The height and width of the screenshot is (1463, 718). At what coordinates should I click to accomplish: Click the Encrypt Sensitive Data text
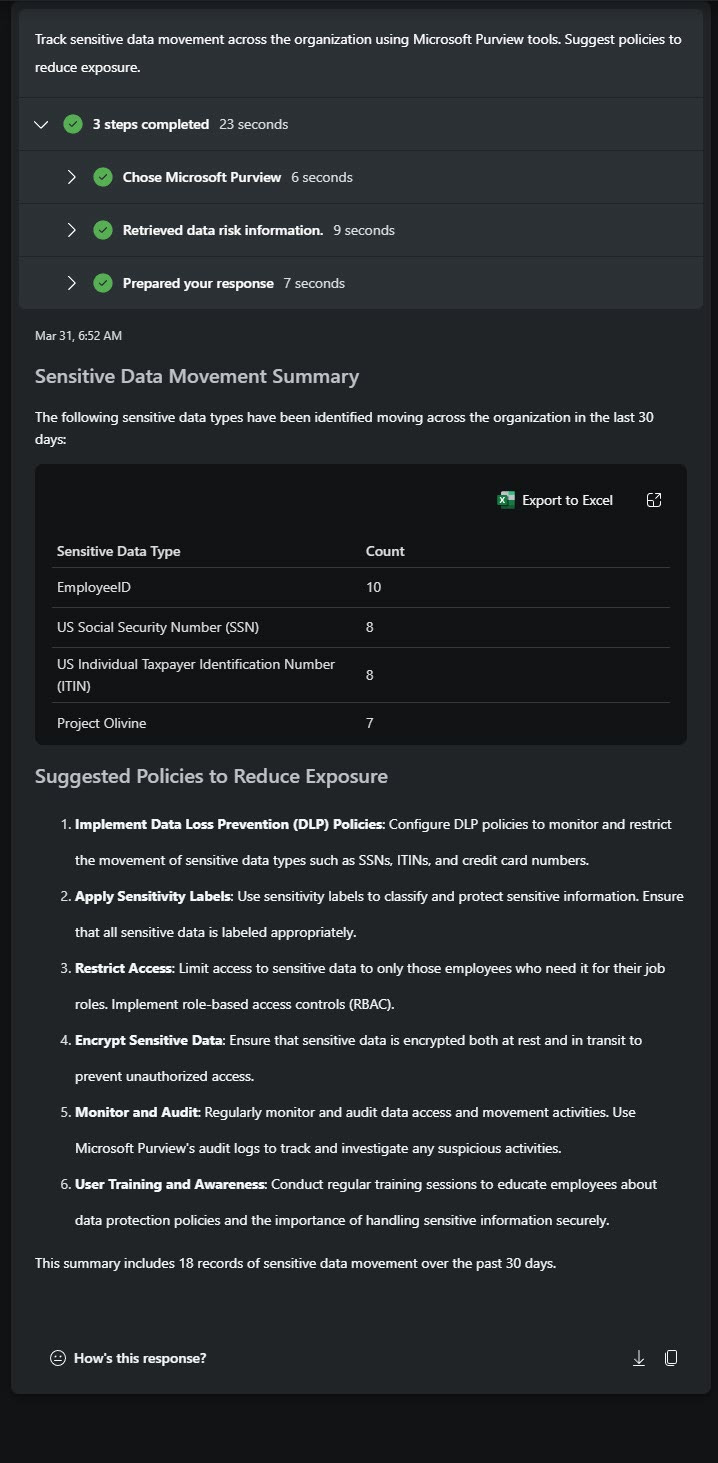click(x=148, y=1040)
